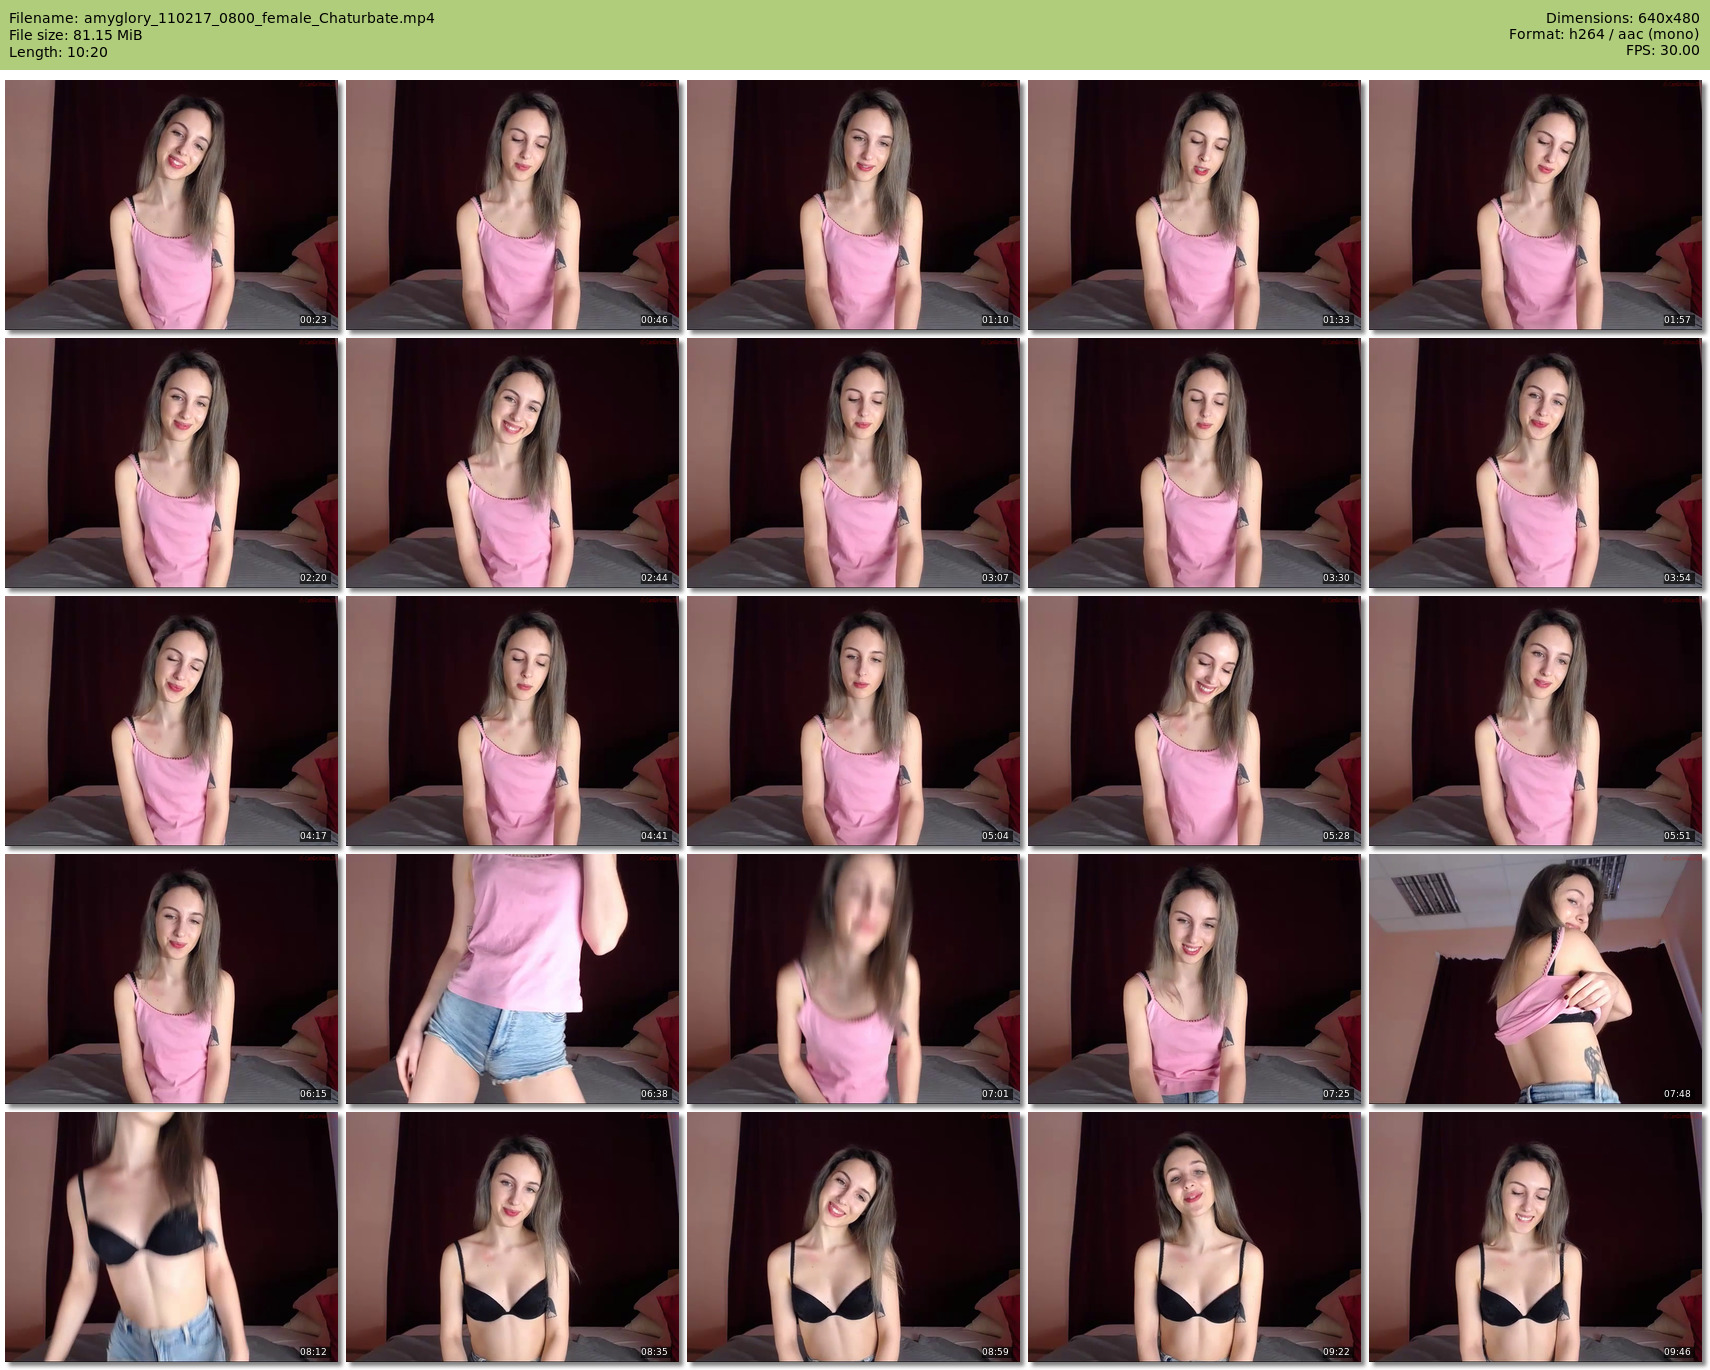Select the frame showing ceiling at 07:48

[x=1535, y=979]
